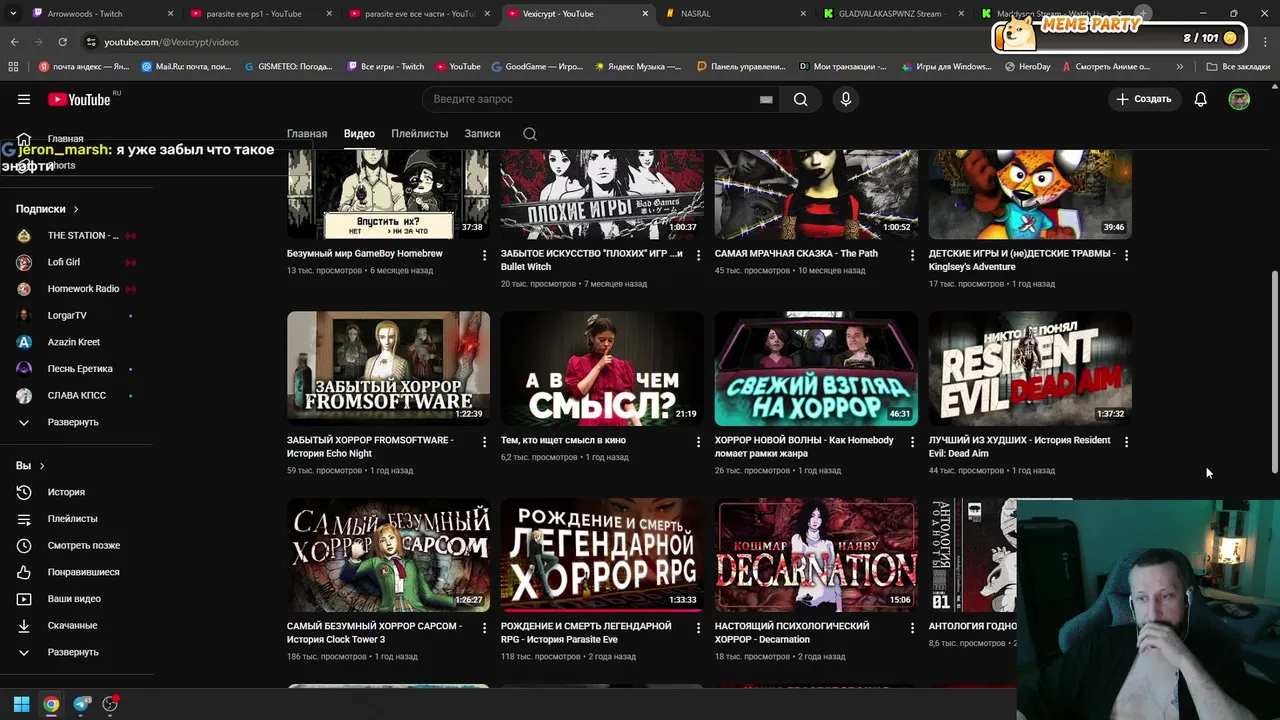The image size is (1280, 720).
Task: Open the СЛАВА КПСС subscription
Action: tap(77, 395)
